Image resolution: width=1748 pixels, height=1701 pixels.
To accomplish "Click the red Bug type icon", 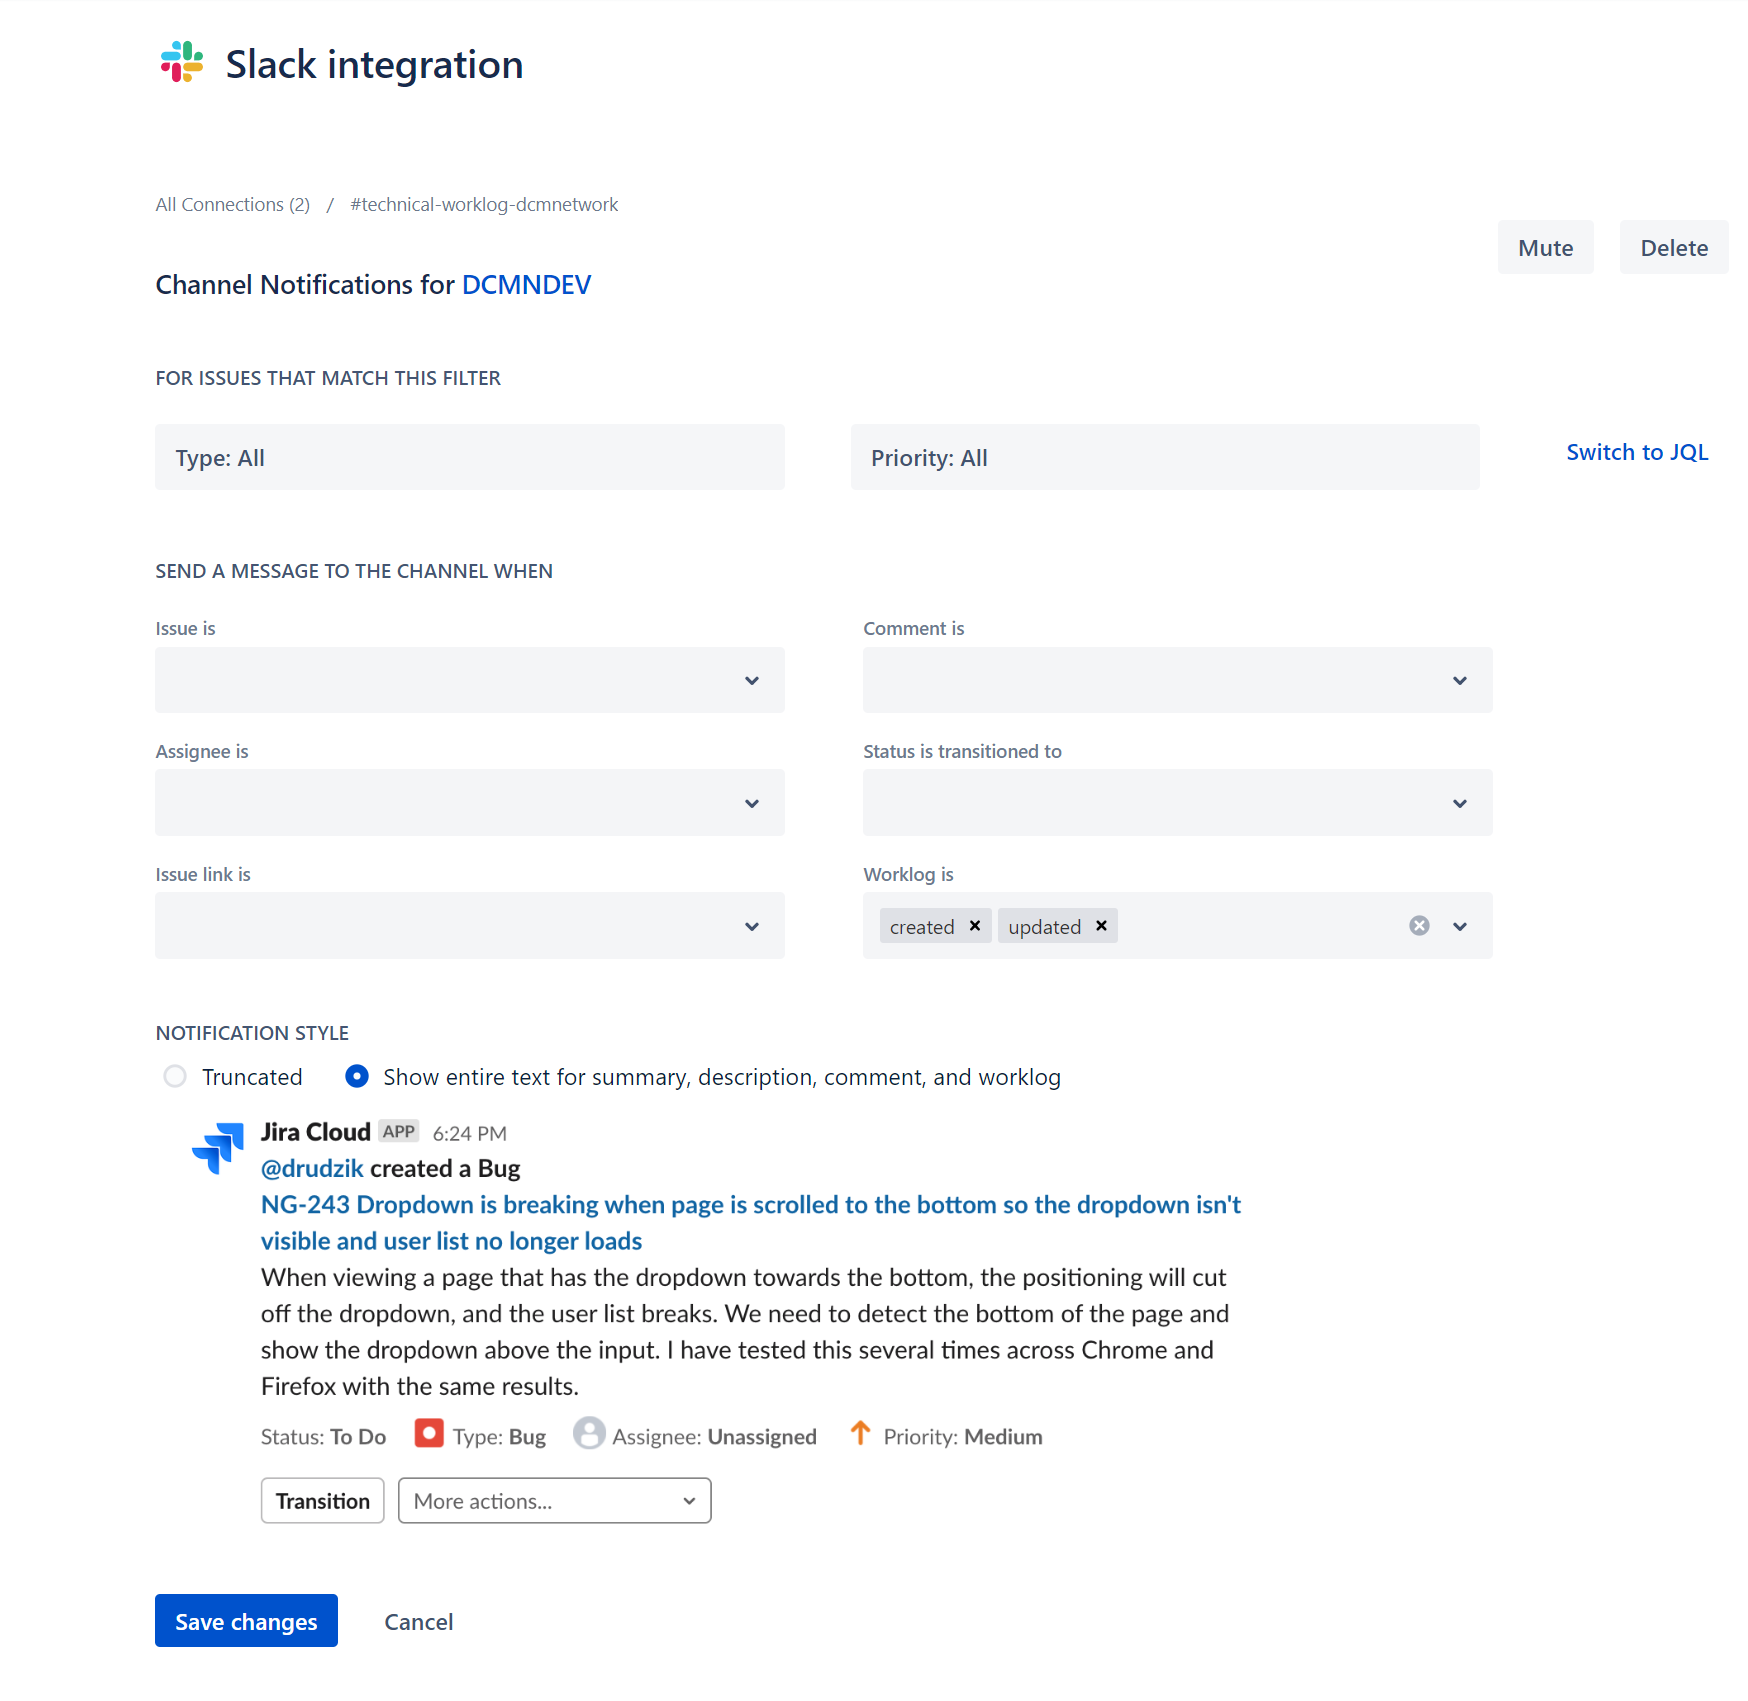I will (x=429, y=1434).
